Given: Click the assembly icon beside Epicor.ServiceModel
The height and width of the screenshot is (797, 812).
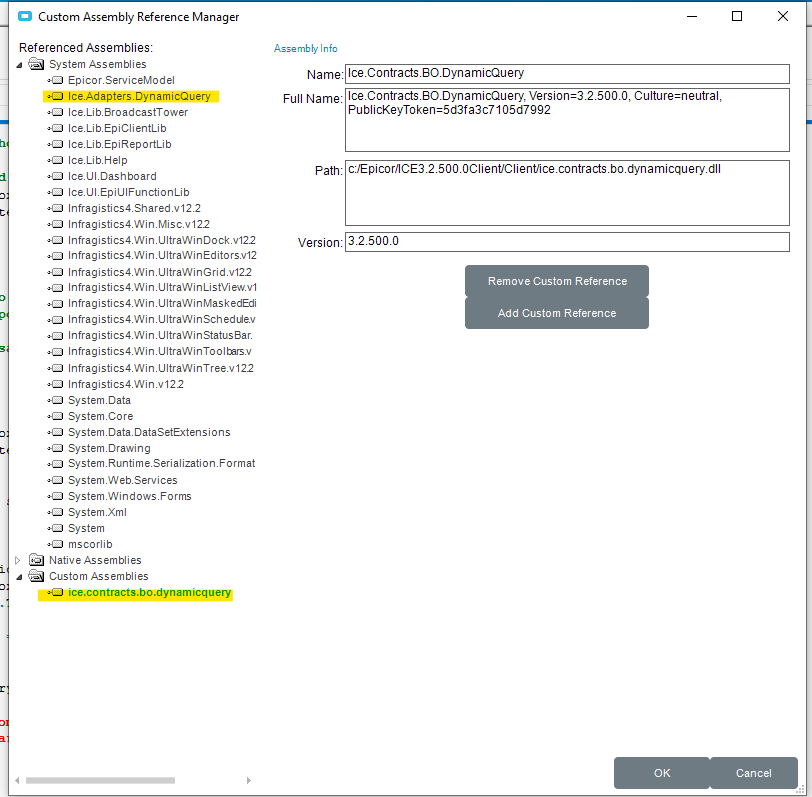Looking at the screenshot, I should [x=56, y=80].
